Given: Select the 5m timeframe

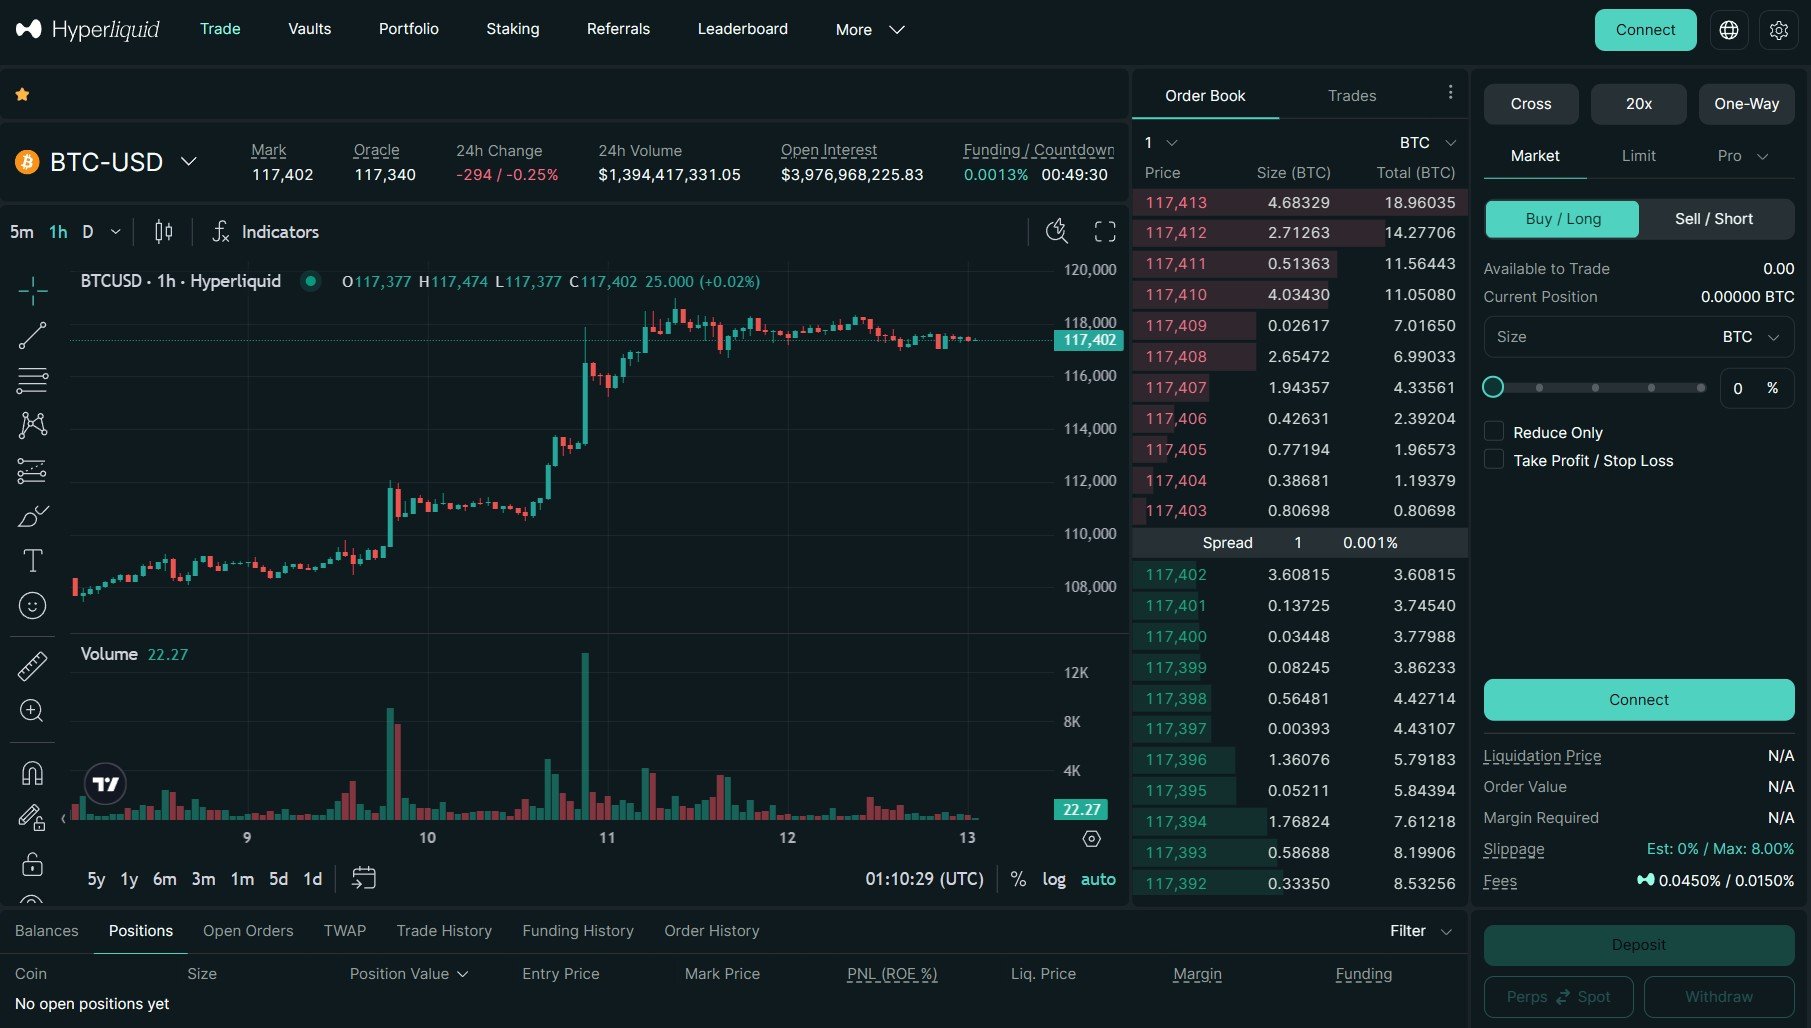Looking at the screenshot, I should [x=21, y=232].
